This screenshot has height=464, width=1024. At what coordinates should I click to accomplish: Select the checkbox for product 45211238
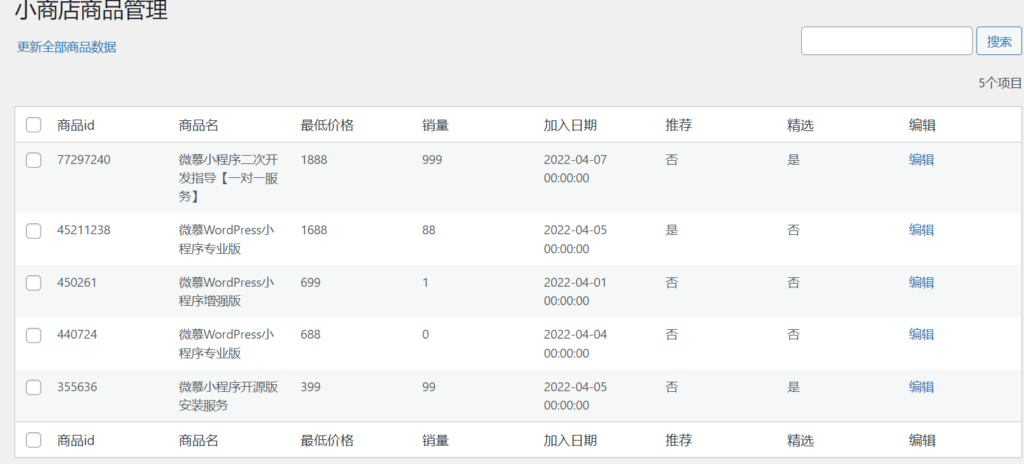point(33,230)
